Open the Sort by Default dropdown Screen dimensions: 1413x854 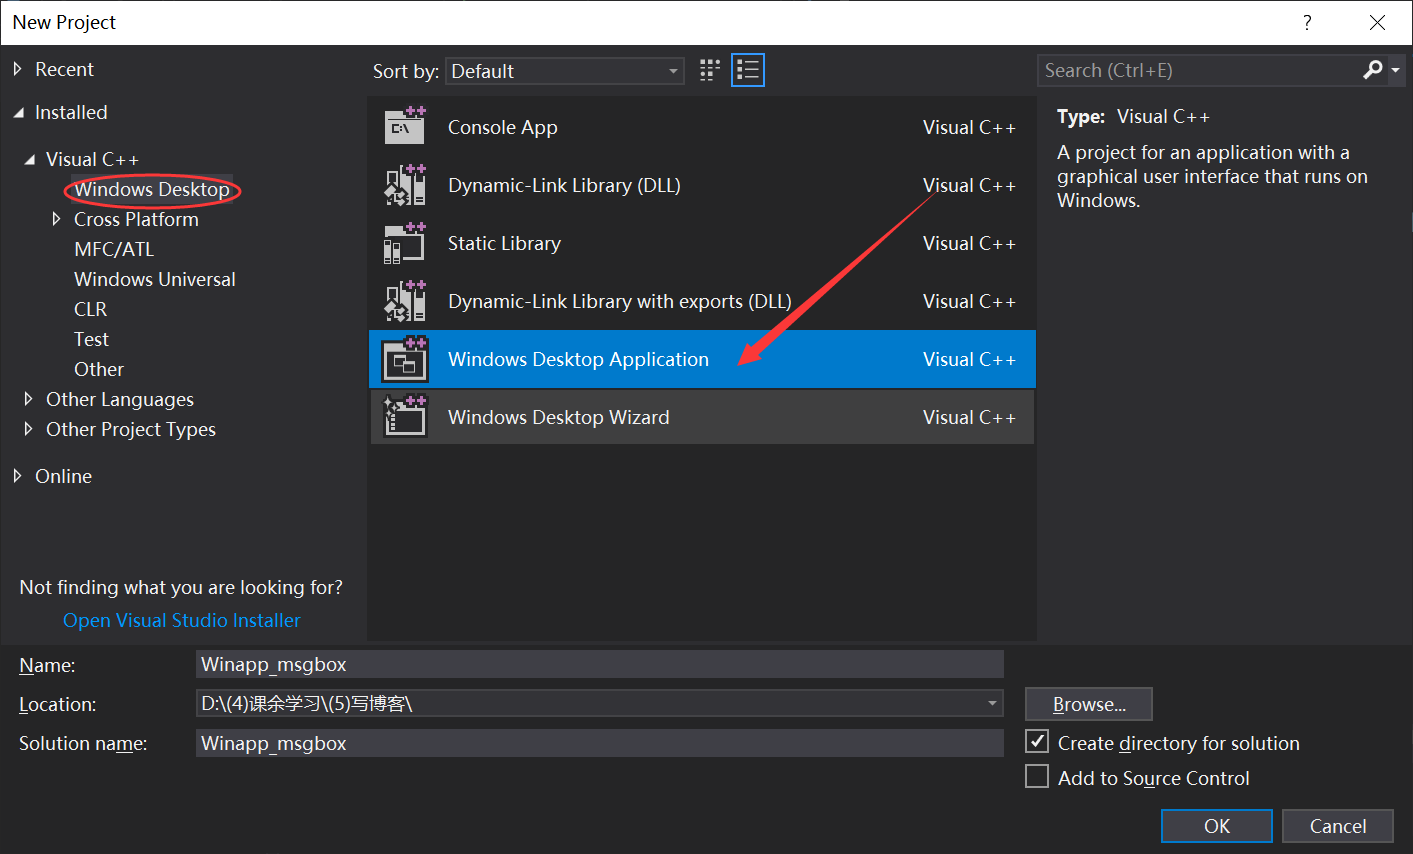[565, 71]
